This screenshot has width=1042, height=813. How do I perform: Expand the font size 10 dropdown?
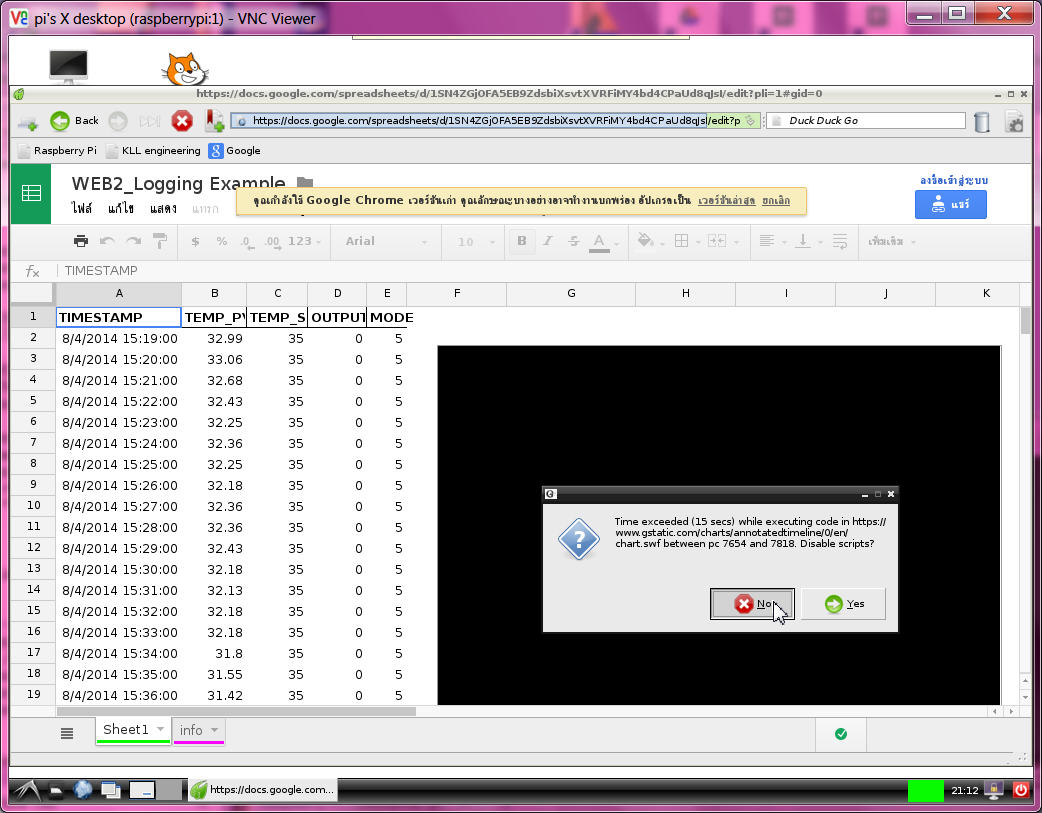(477, 241)
